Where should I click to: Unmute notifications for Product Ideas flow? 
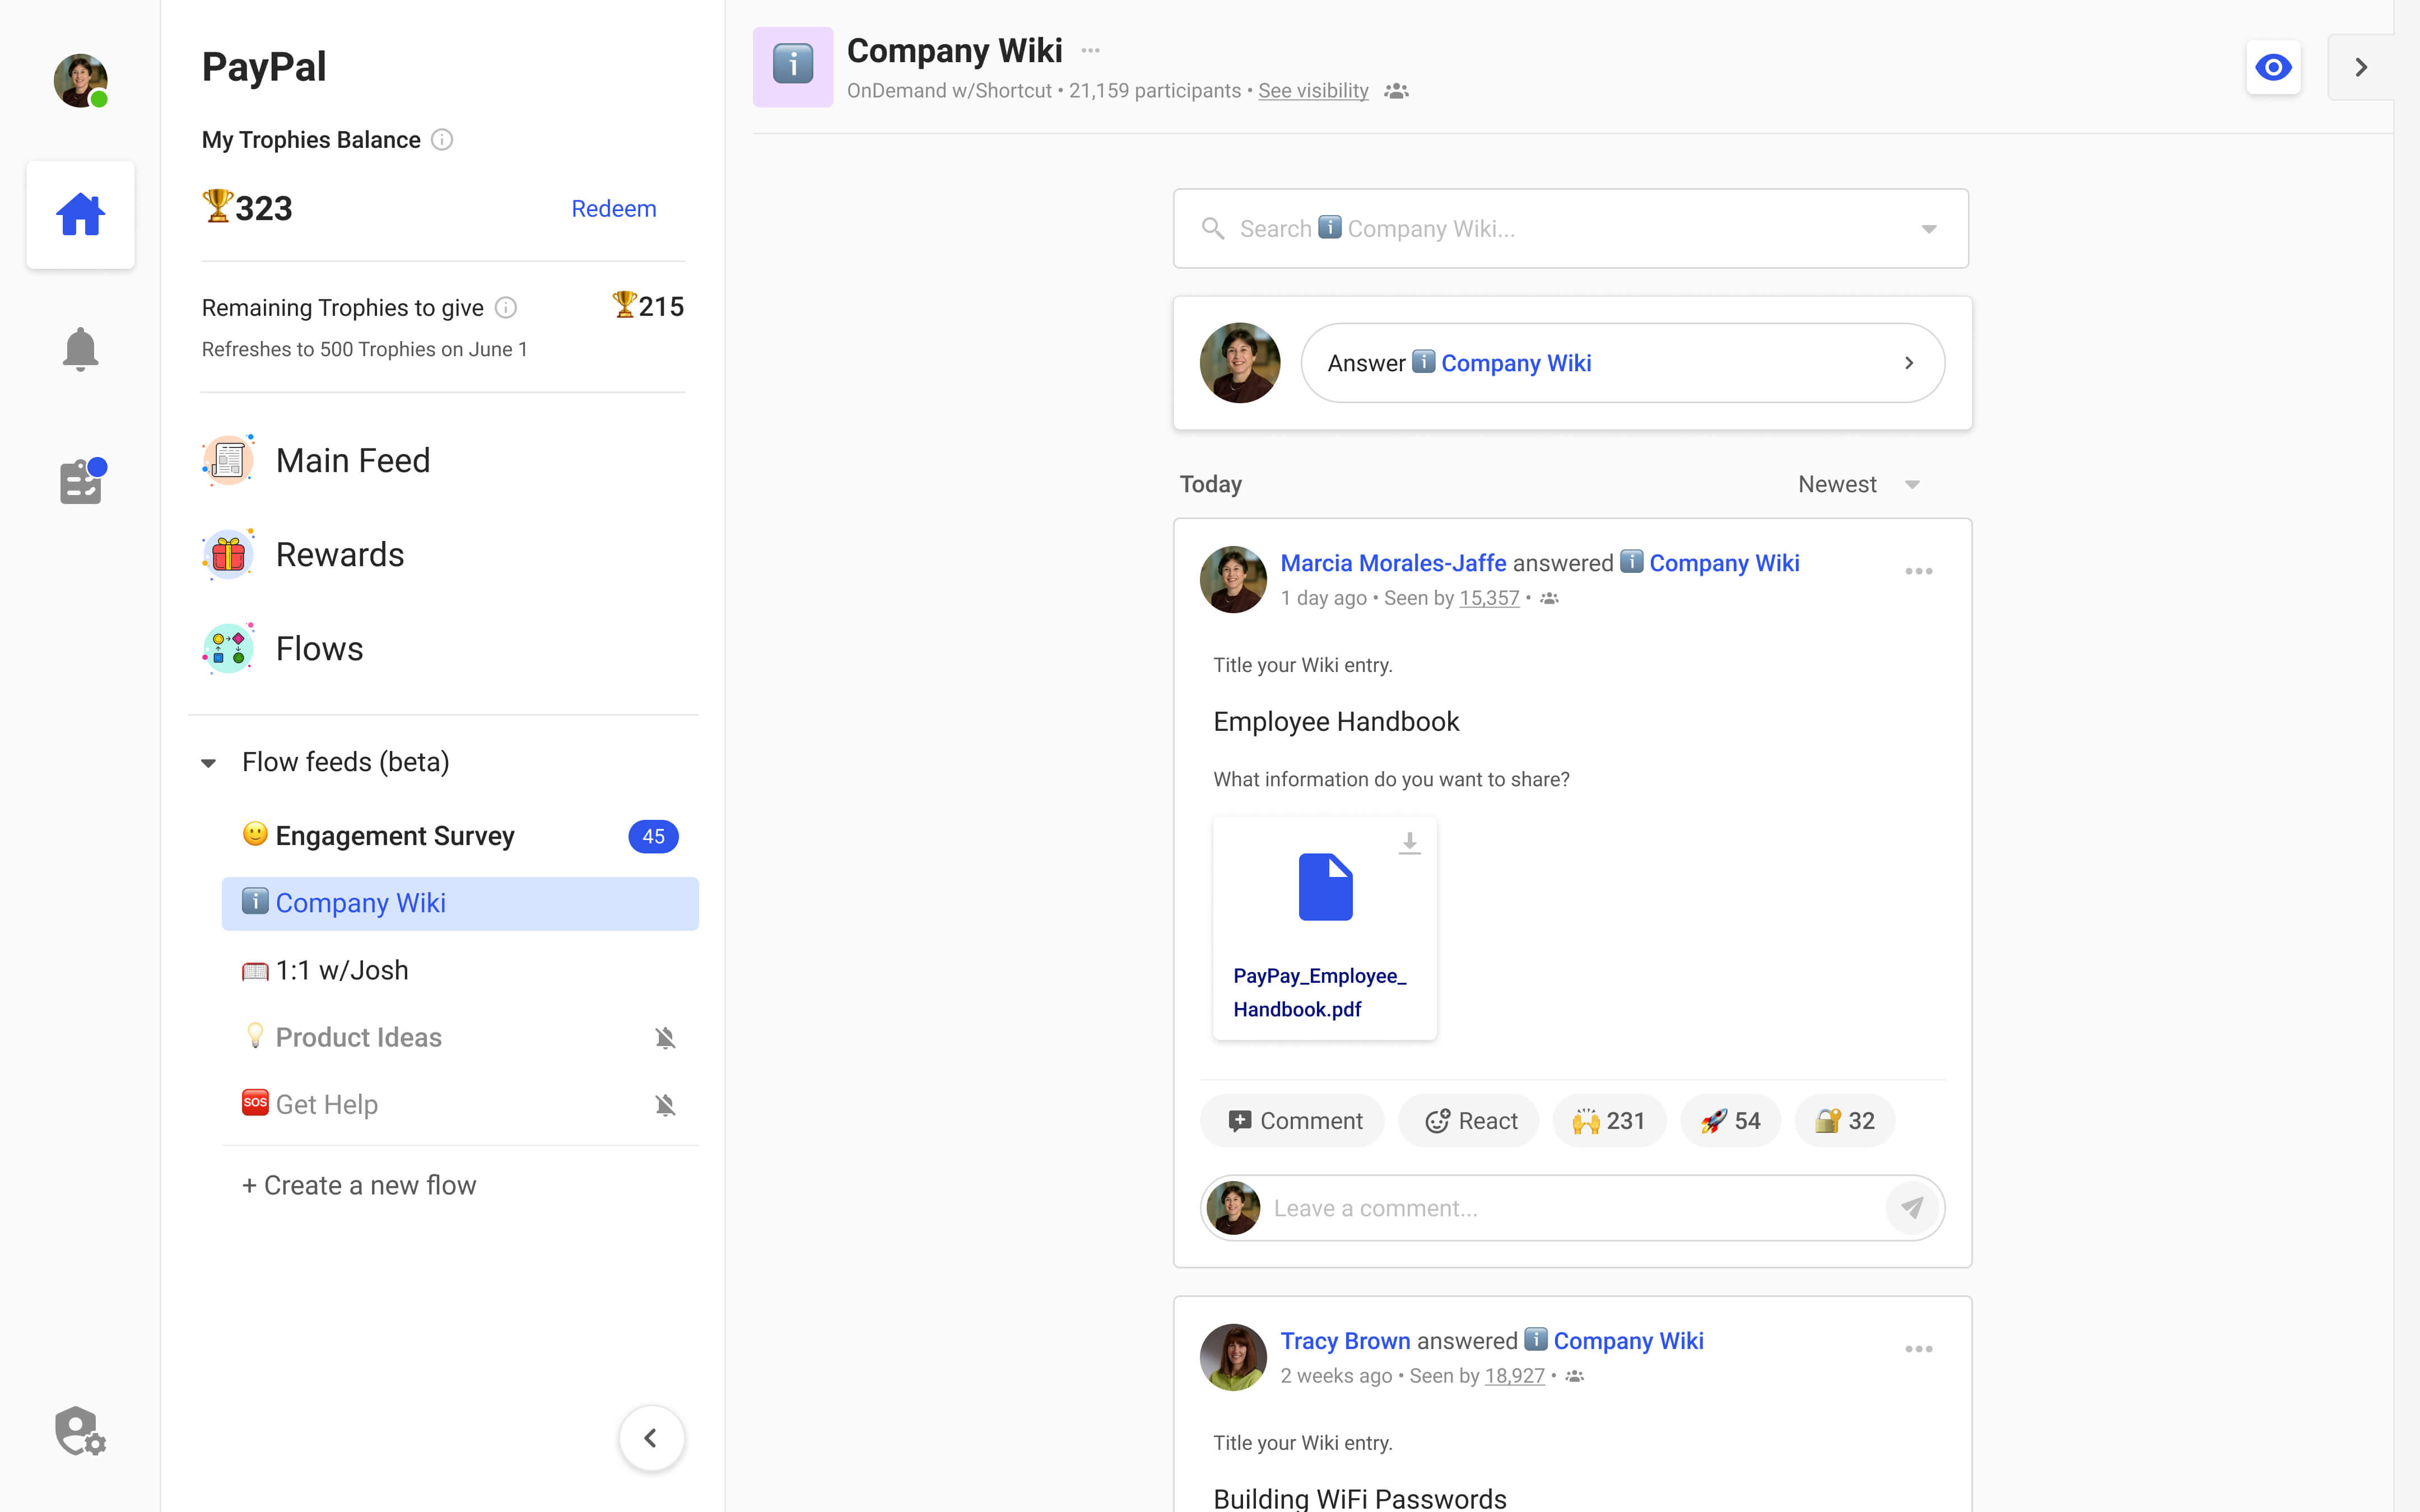(x=665, y=1037)
